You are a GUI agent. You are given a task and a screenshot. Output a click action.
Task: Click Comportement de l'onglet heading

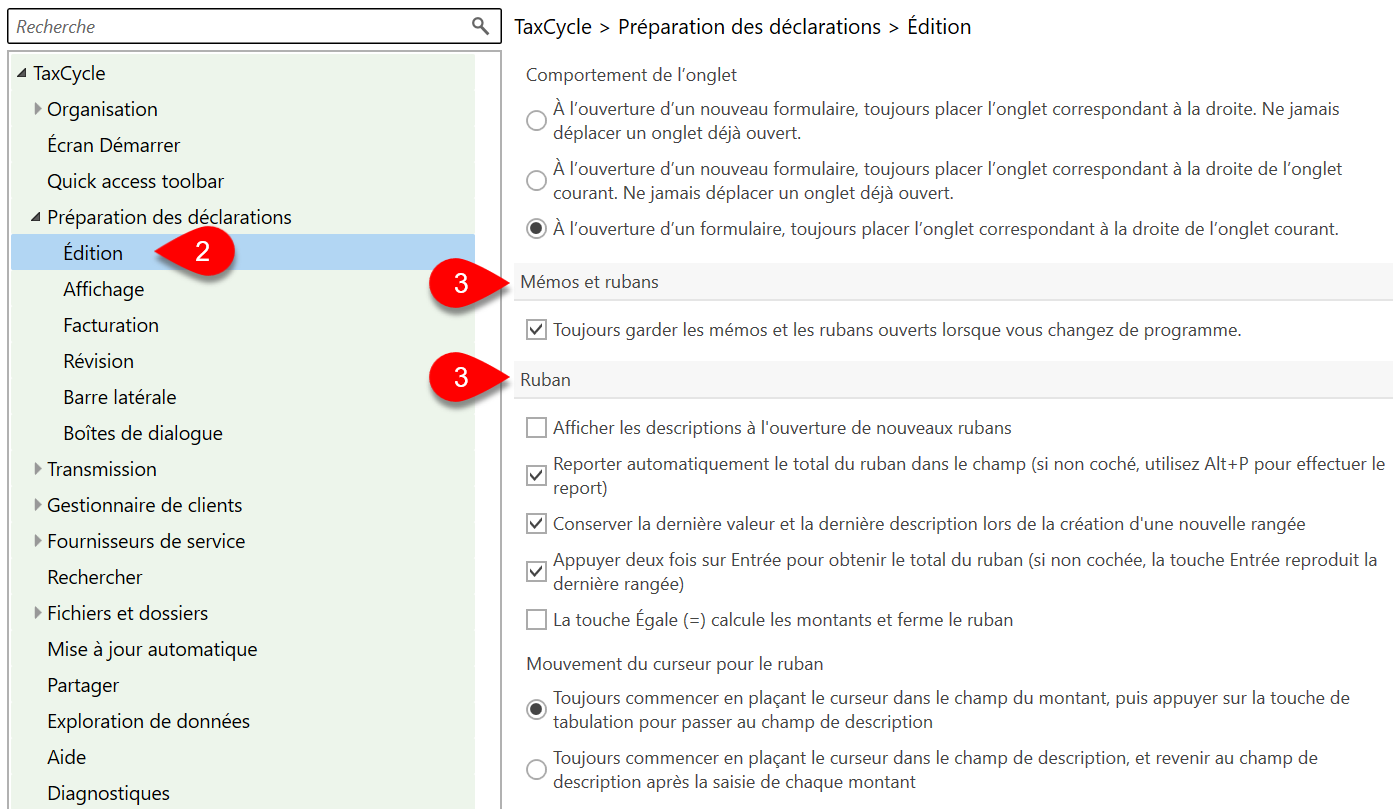pyautogui.click(x=631, y=75)
